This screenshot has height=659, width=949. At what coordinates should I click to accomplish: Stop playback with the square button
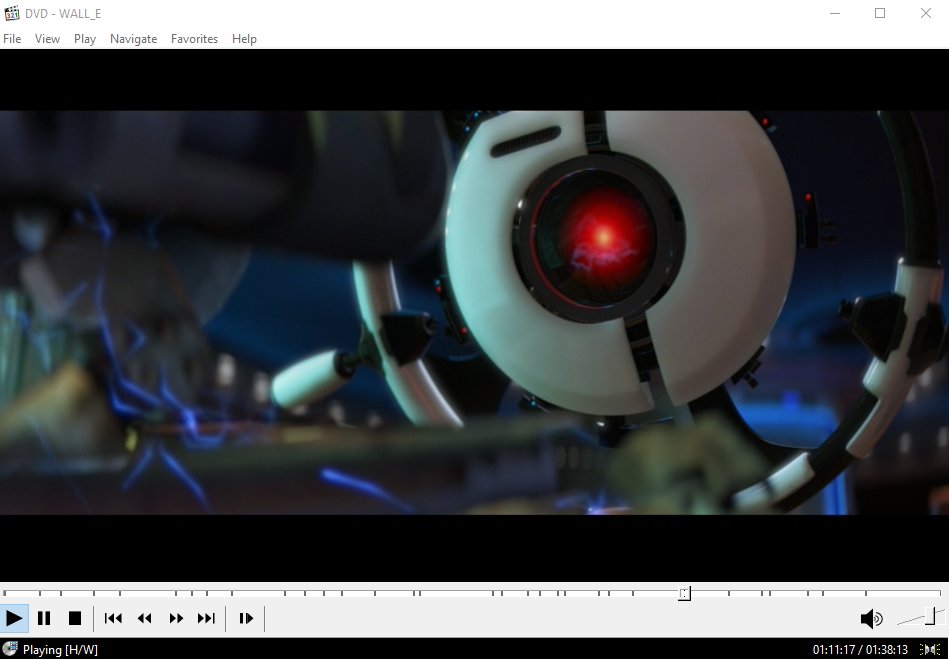[x=74, y=618]
